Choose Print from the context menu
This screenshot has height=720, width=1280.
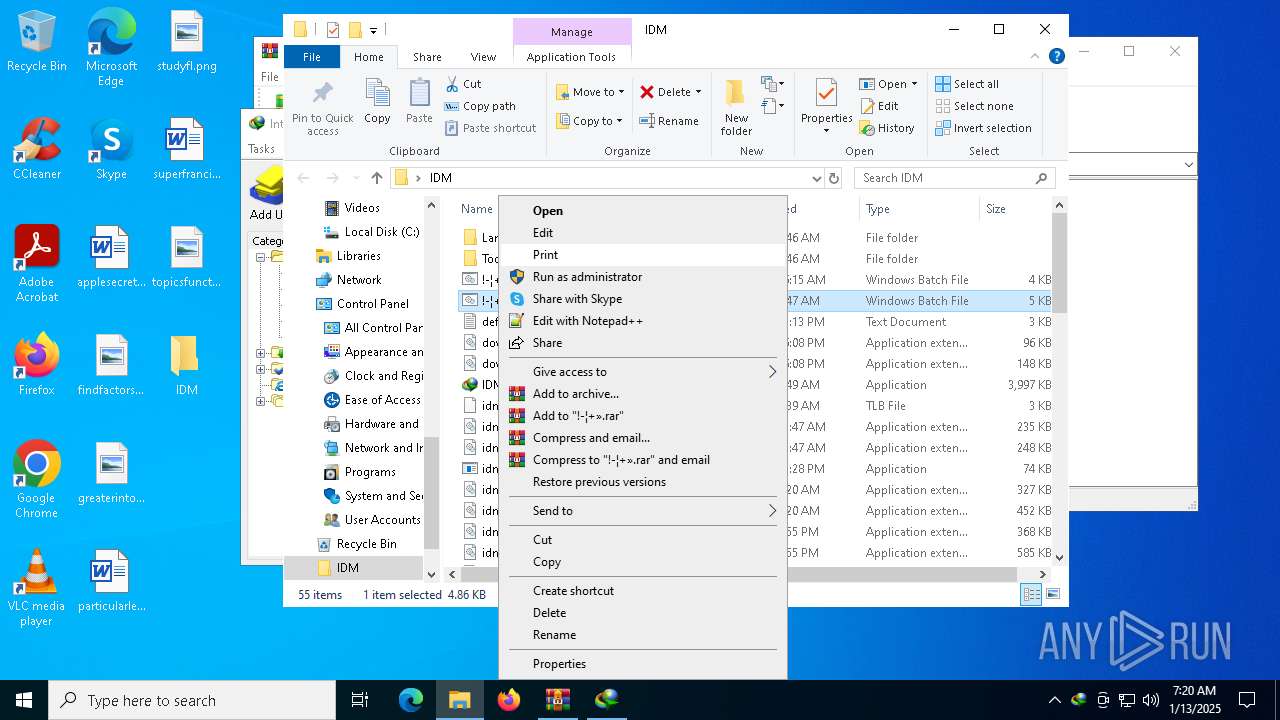tap(643, 255)
